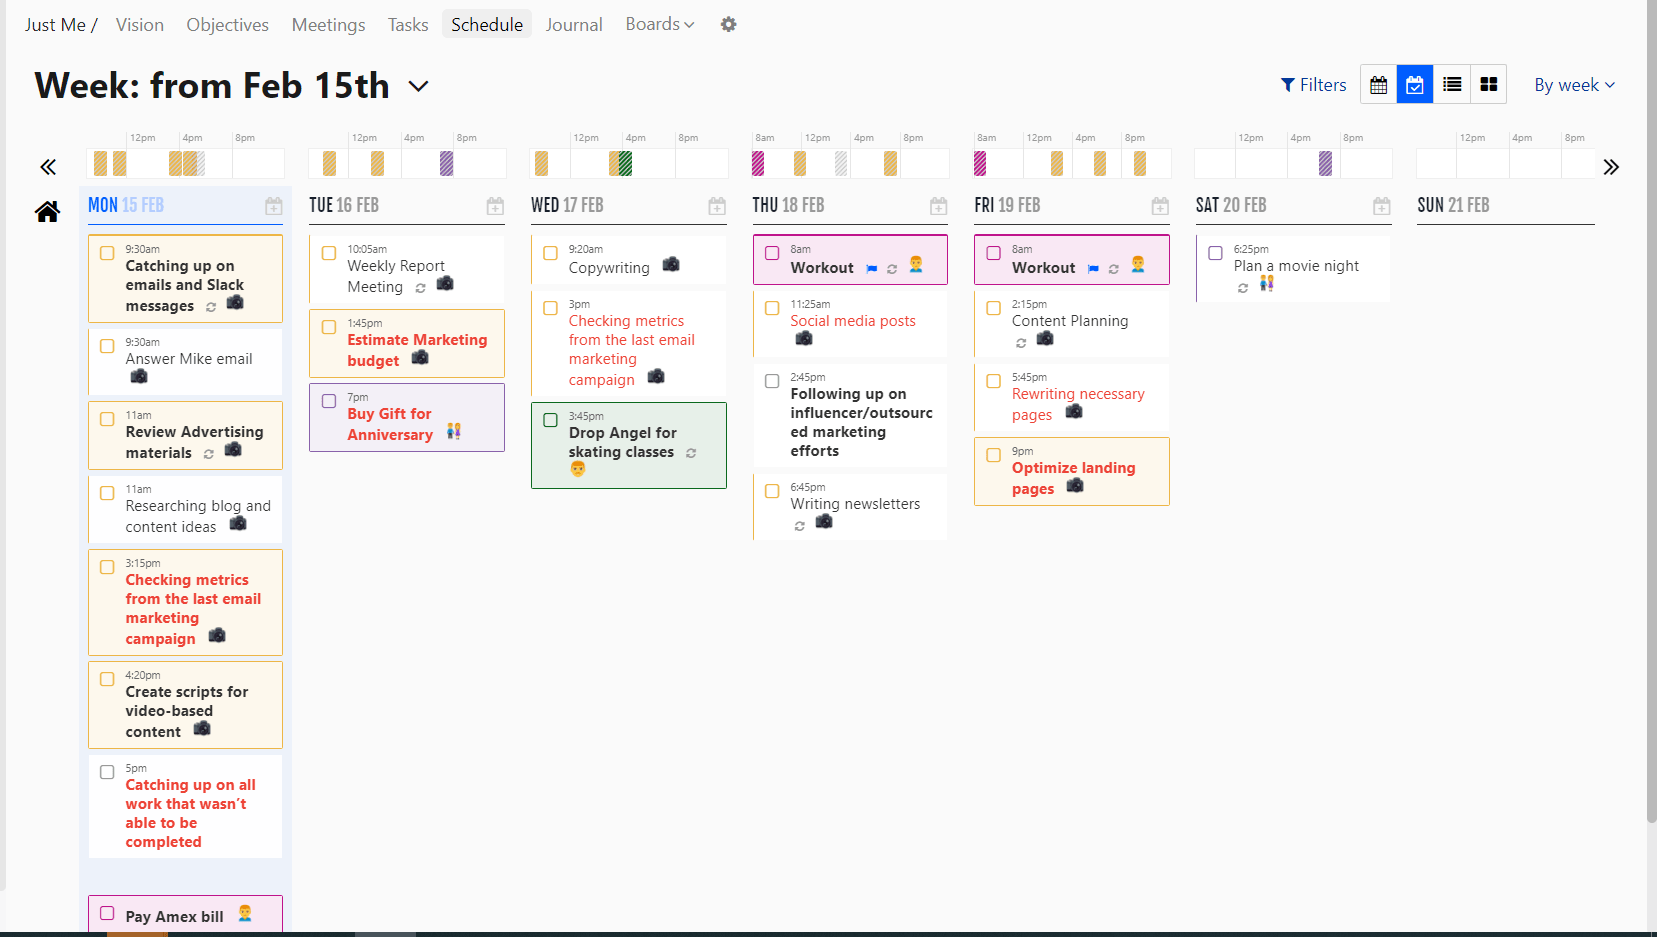Click the blue flag icon on Thursday's Workout
The width and height of the screenshot is (1657, 937).
(x=871, y=268)
